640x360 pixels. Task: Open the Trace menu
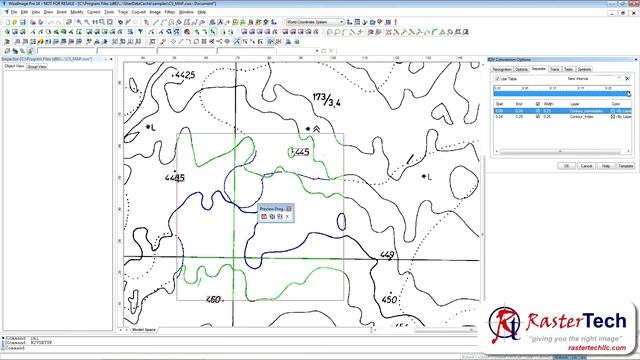pos(122,12)
